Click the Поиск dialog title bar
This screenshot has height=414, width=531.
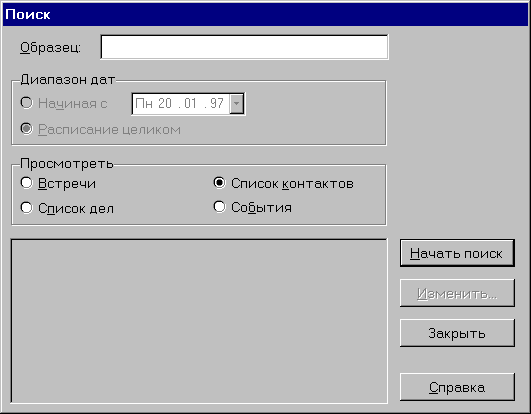pos(266,14)
